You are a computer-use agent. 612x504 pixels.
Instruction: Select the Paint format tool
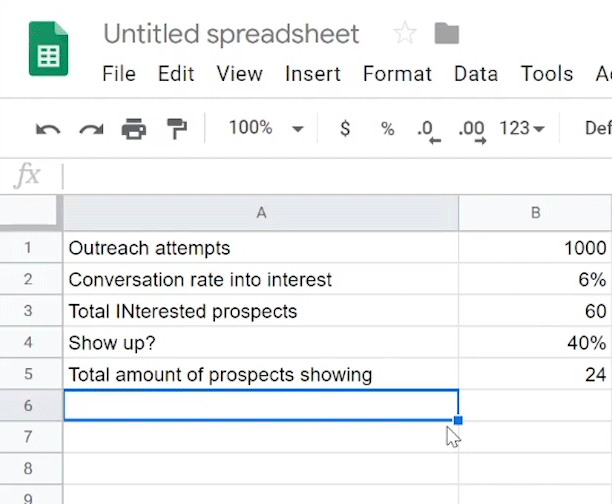pos(177,128)
